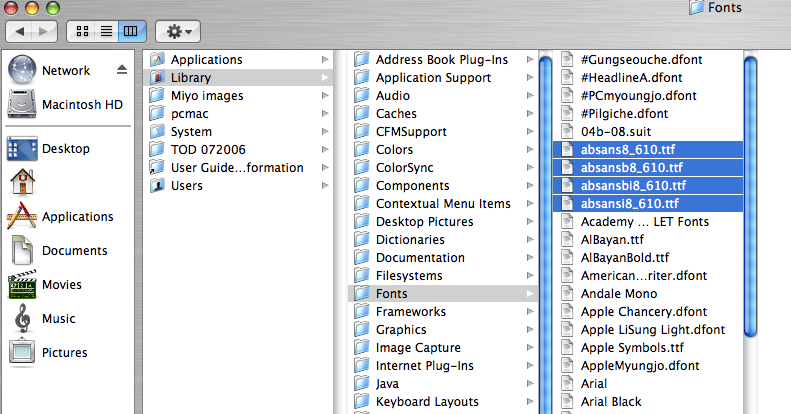Click the window zoom green button

pyautogui.click(x=52, y=8)
